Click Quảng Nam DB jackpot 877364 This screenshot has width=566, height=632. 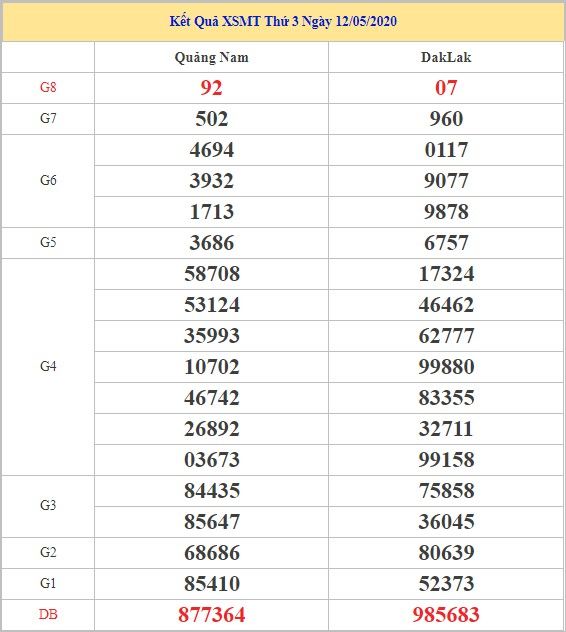pos(212,615)
